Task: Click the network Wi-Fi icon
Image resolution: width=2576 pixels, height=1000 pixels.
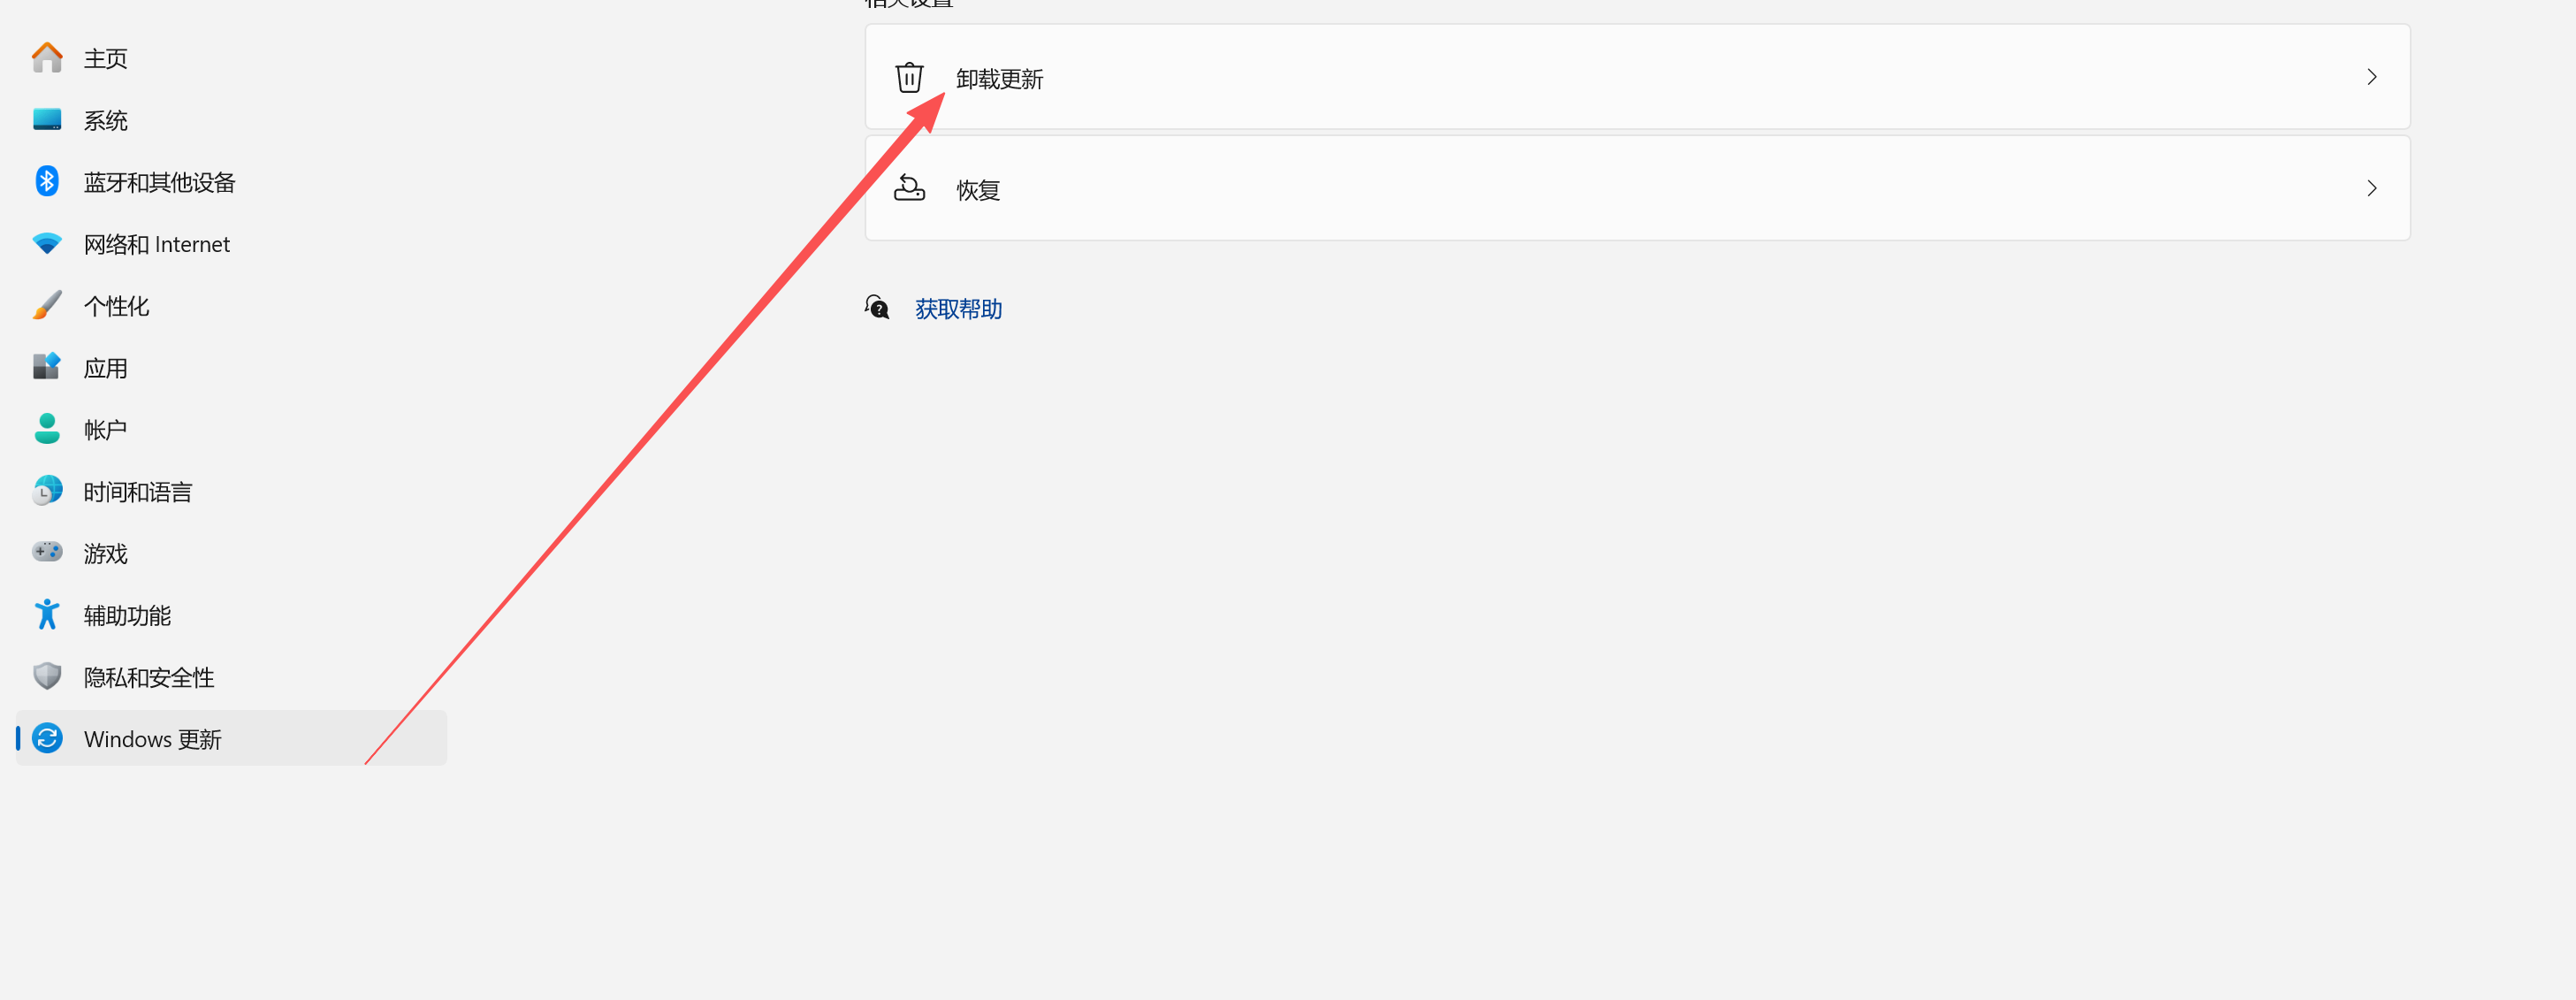Action: pyautogui.click(x=47, y=243)
